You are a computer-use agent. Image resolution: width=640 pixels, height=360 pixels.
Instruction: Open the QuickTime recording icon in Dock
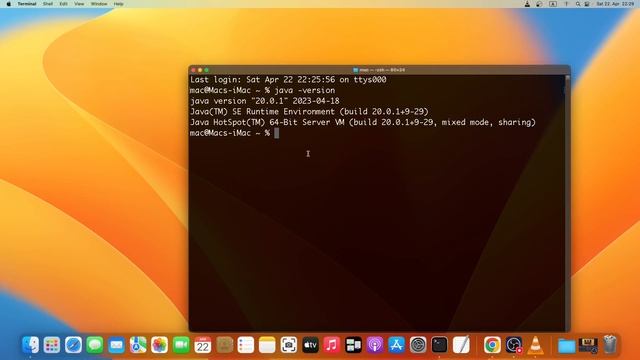click(x=514, y=345)
